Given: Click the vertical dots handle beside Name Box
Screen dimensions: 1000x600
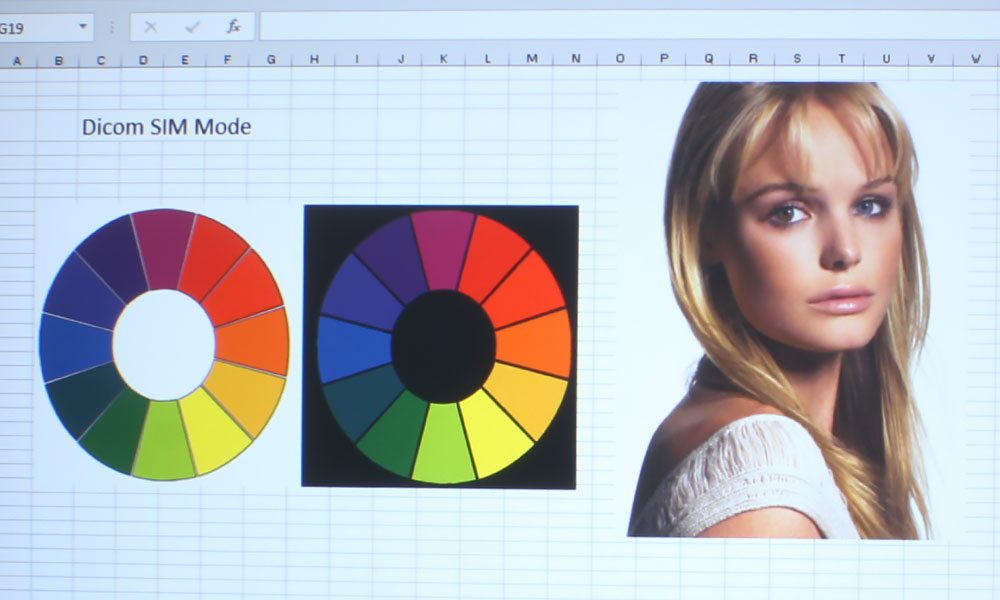Looking at the screenshot, I should [111, 27].
